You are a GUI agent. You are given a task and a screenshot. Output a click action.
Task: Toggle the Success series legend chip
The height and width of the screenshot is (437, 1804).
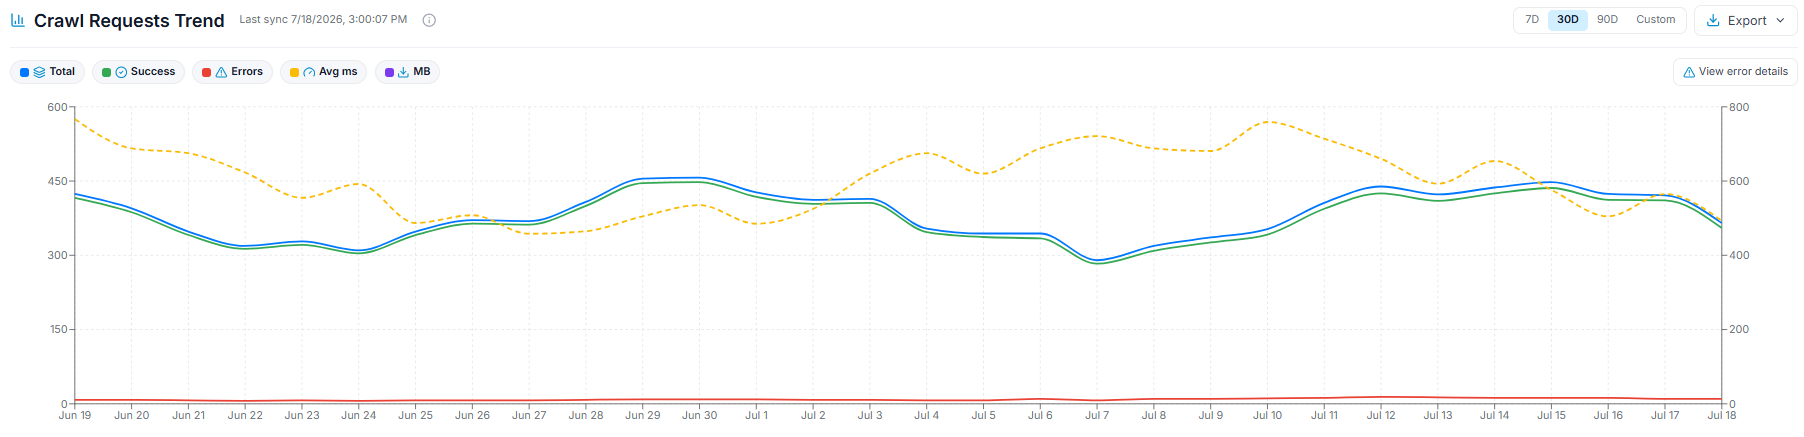click(138, 72)
